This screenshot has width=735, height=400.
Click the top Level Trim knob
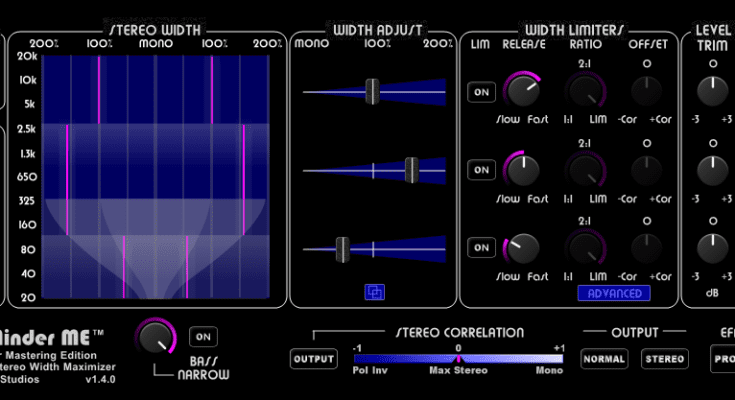712,91
